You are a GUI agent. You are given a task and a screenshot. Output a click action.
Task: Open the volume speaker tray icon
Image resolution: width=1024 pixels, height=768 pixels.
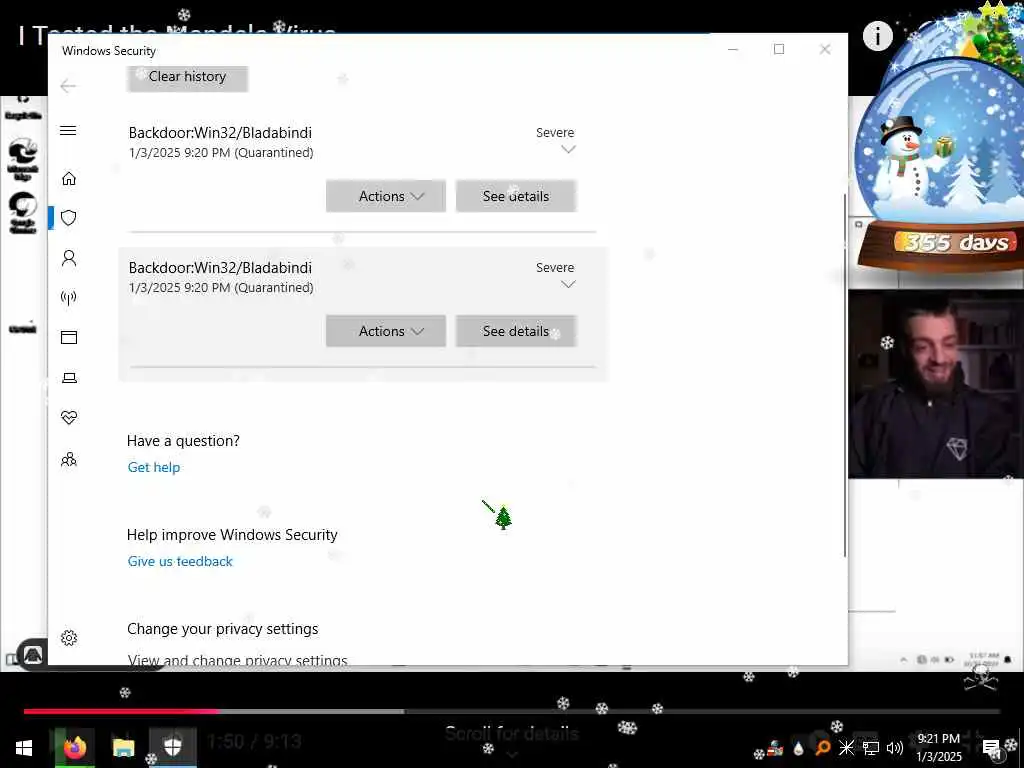(x=895, y=748)
